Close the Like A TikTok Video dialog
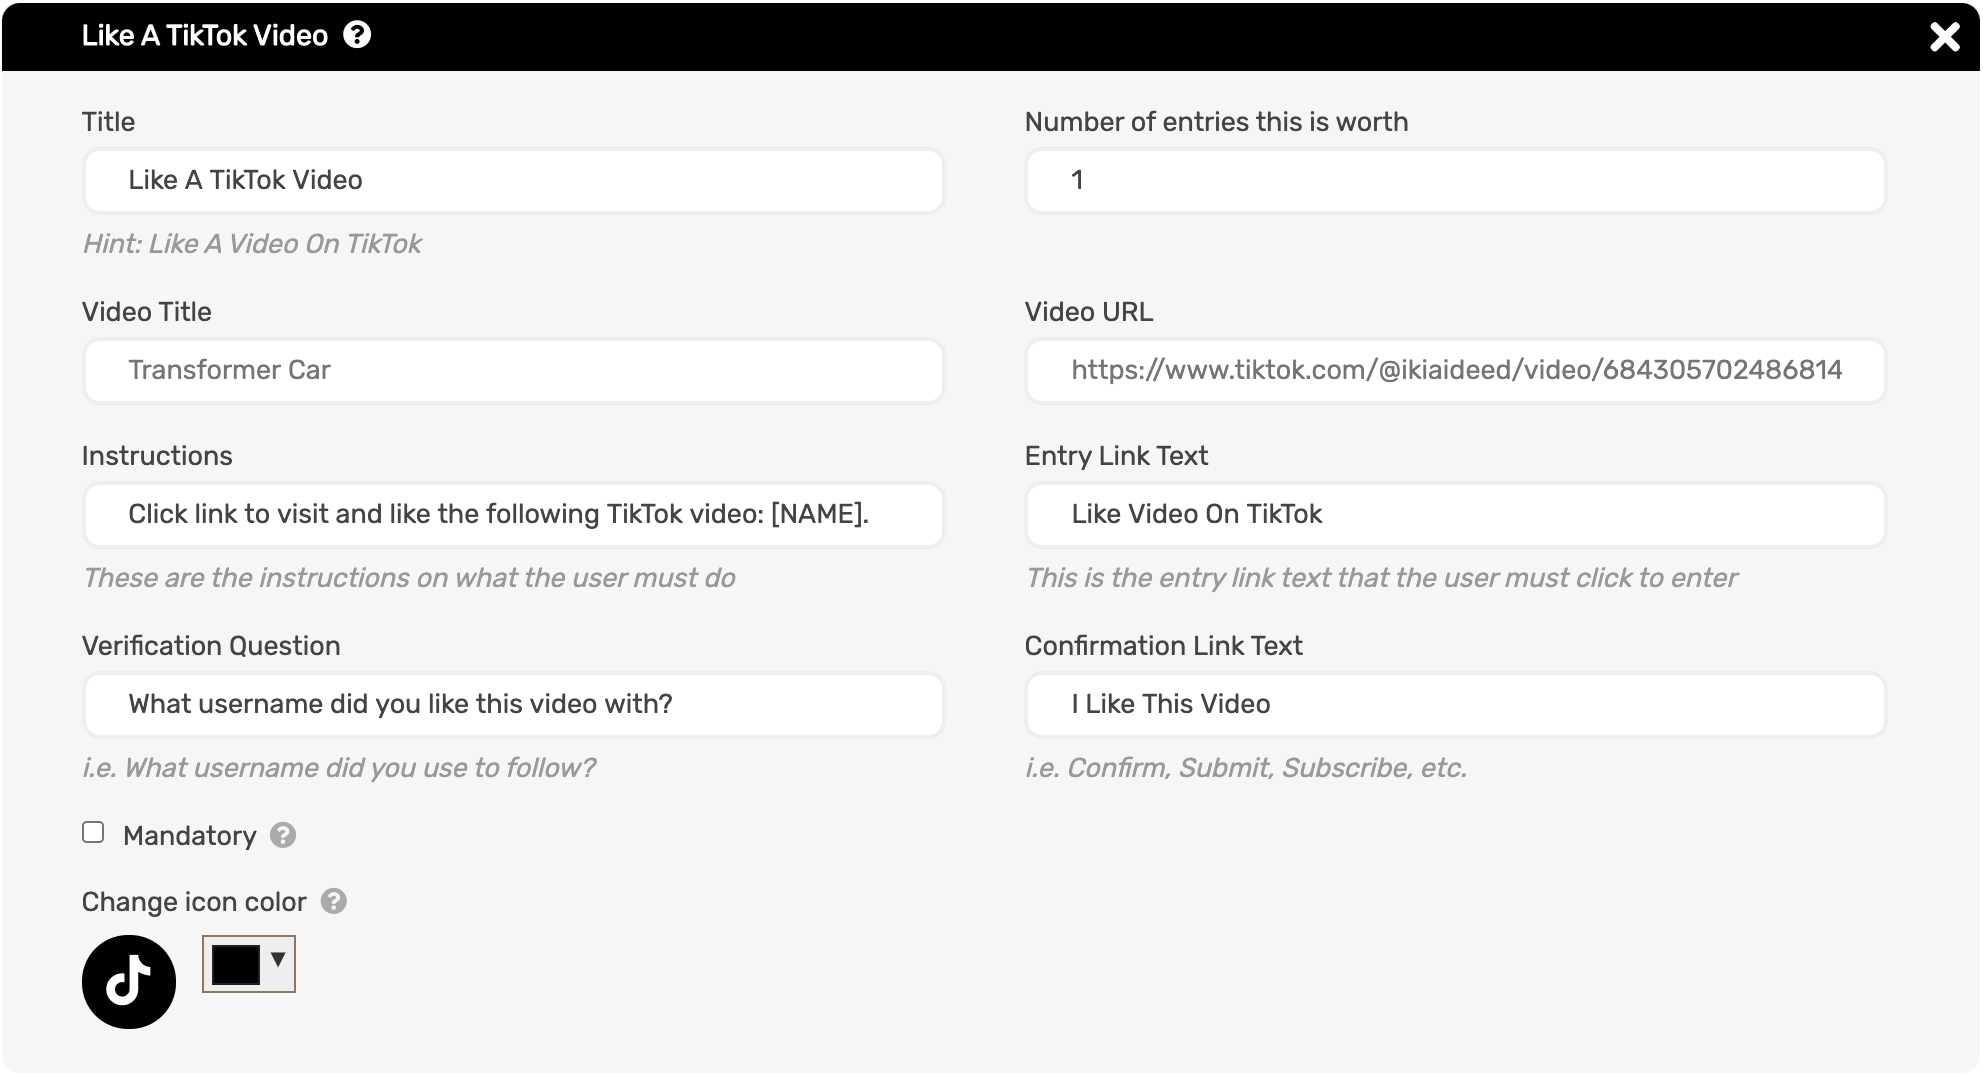 [1944, 37]
